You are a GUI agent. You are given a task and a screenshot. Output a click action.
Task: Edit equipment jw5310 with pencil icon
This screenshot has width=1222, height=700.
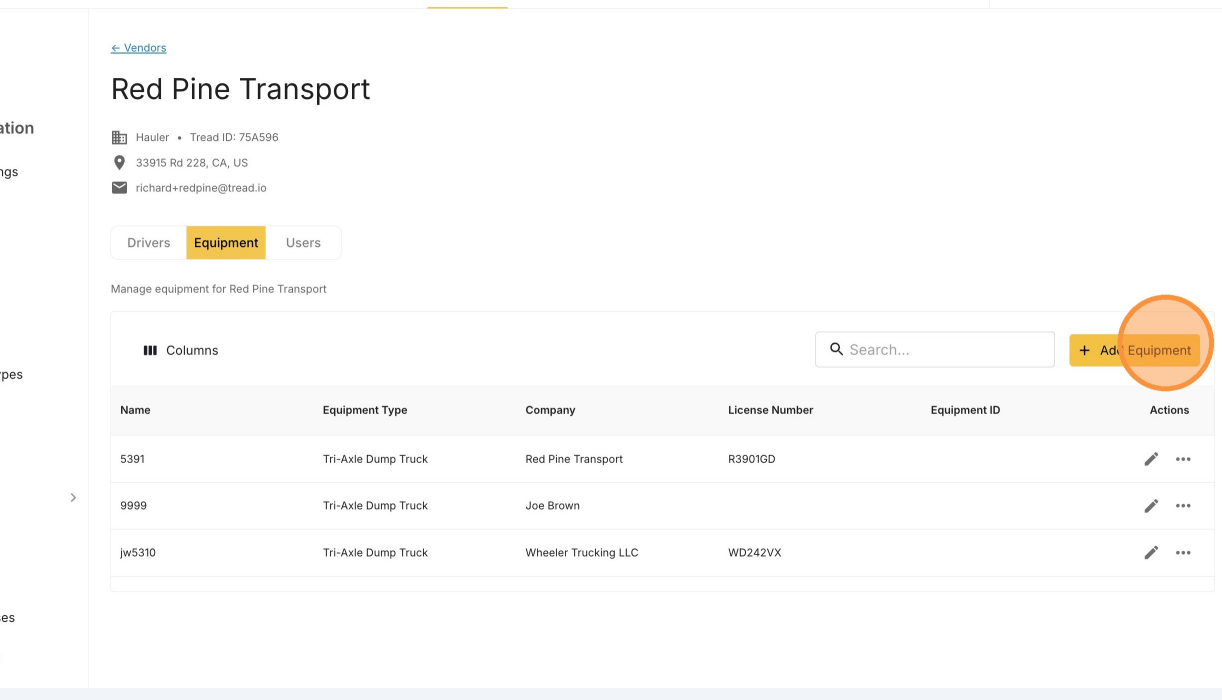point(1151,552)
